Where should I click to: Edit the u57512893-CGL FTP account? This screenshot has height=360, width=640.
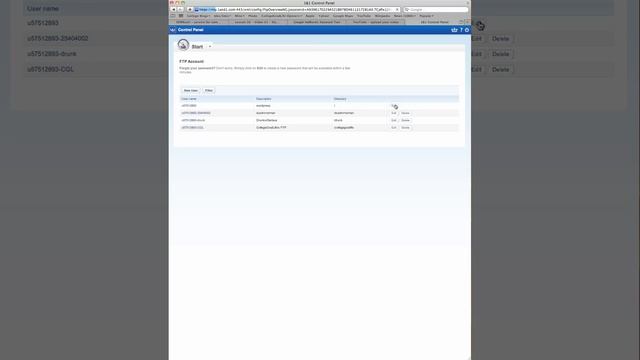coord(393,128)
